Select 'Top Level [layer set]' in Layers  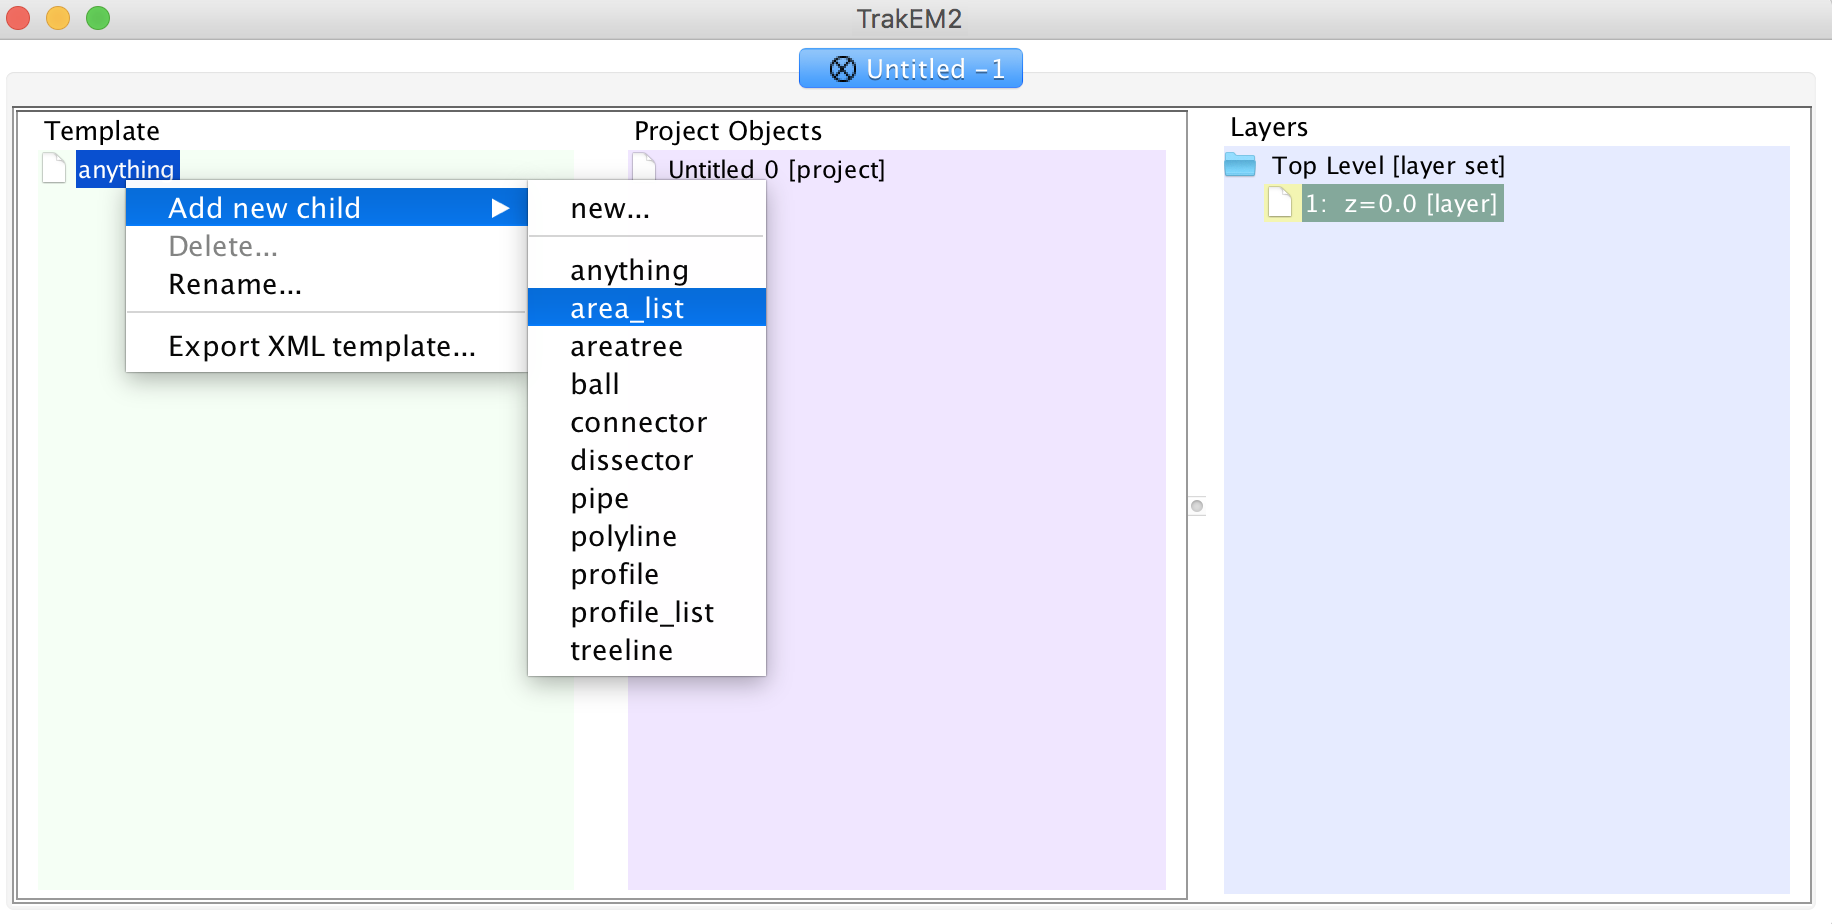pyautogui.click(x=1388, y=165)
